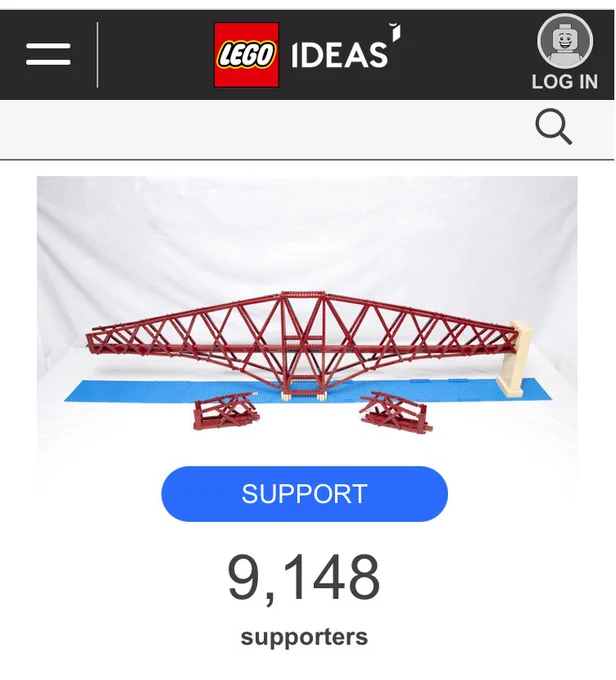Click the minifigure head avatar icon
This screenshot has width=616, height=680.
[x=565, y=41]
